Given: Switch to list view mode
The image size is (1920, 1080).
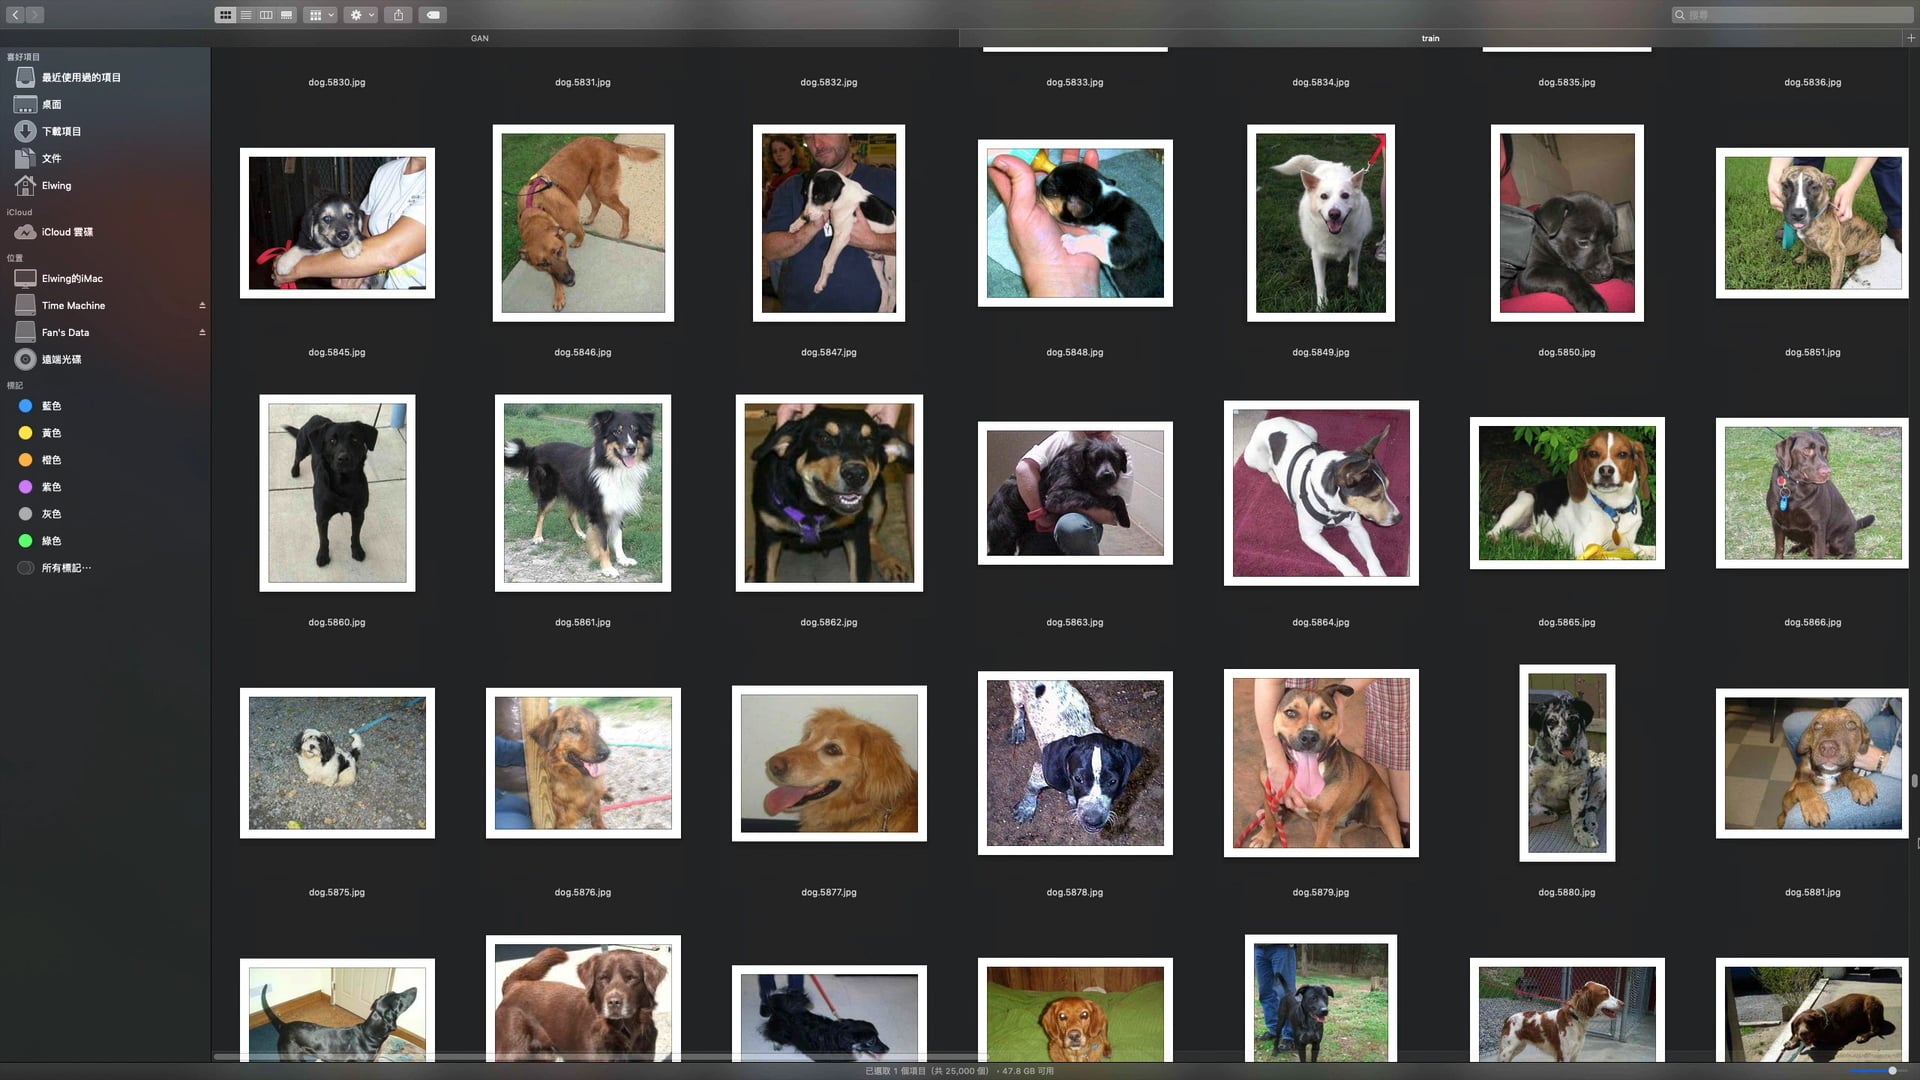Looking at the screenshot, I should click(x=246, y=15).
